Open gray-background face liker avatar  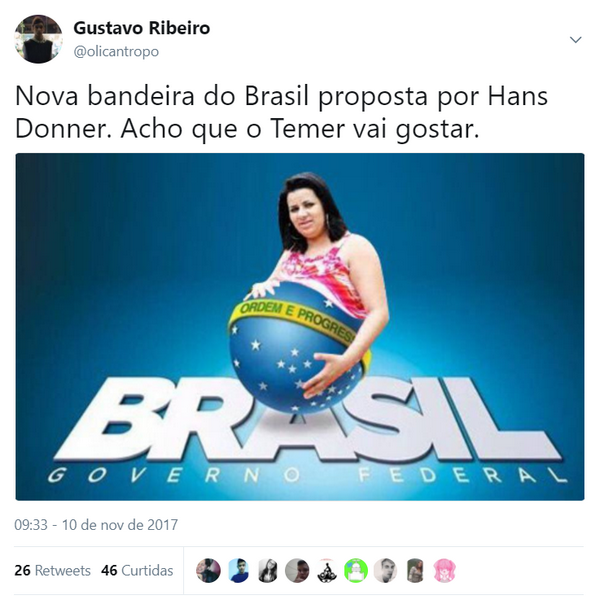click(297, 571)
